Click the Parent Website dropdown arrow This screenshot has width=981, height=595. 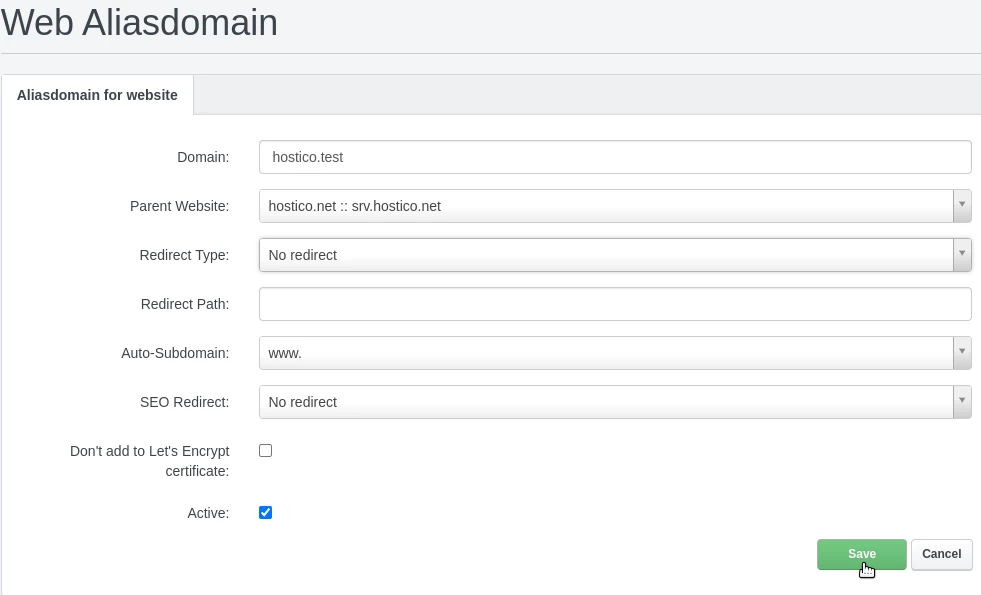click(962, 206)
